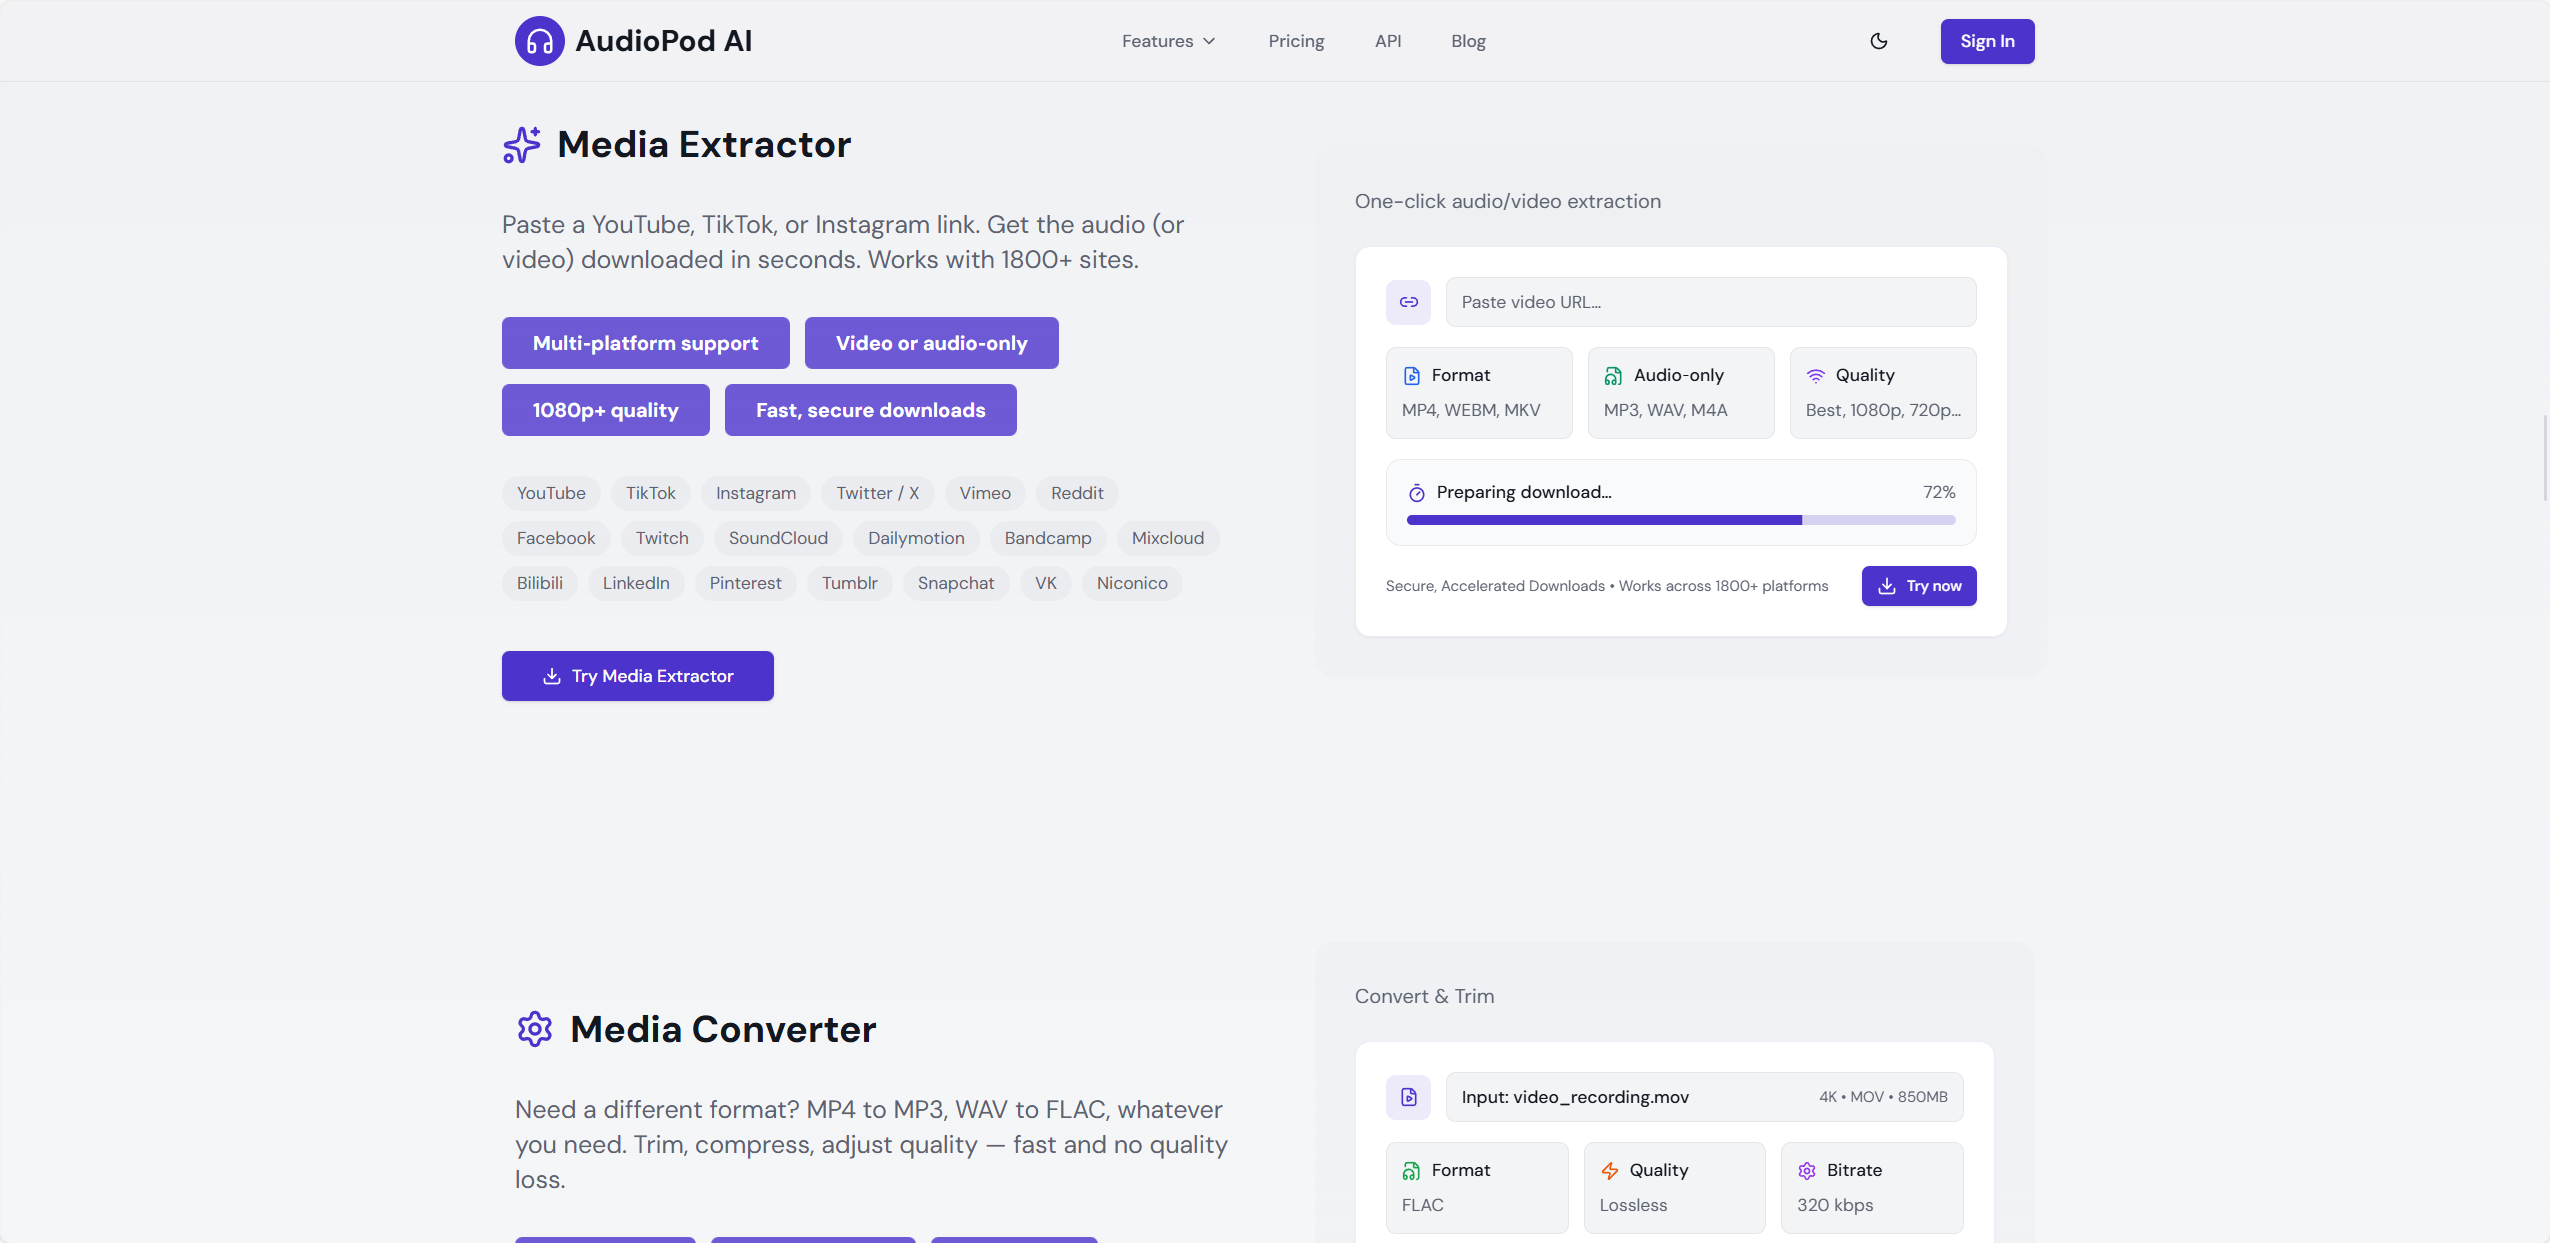
Task: Click the video file icon beside Input field
Action: 1408,1097
